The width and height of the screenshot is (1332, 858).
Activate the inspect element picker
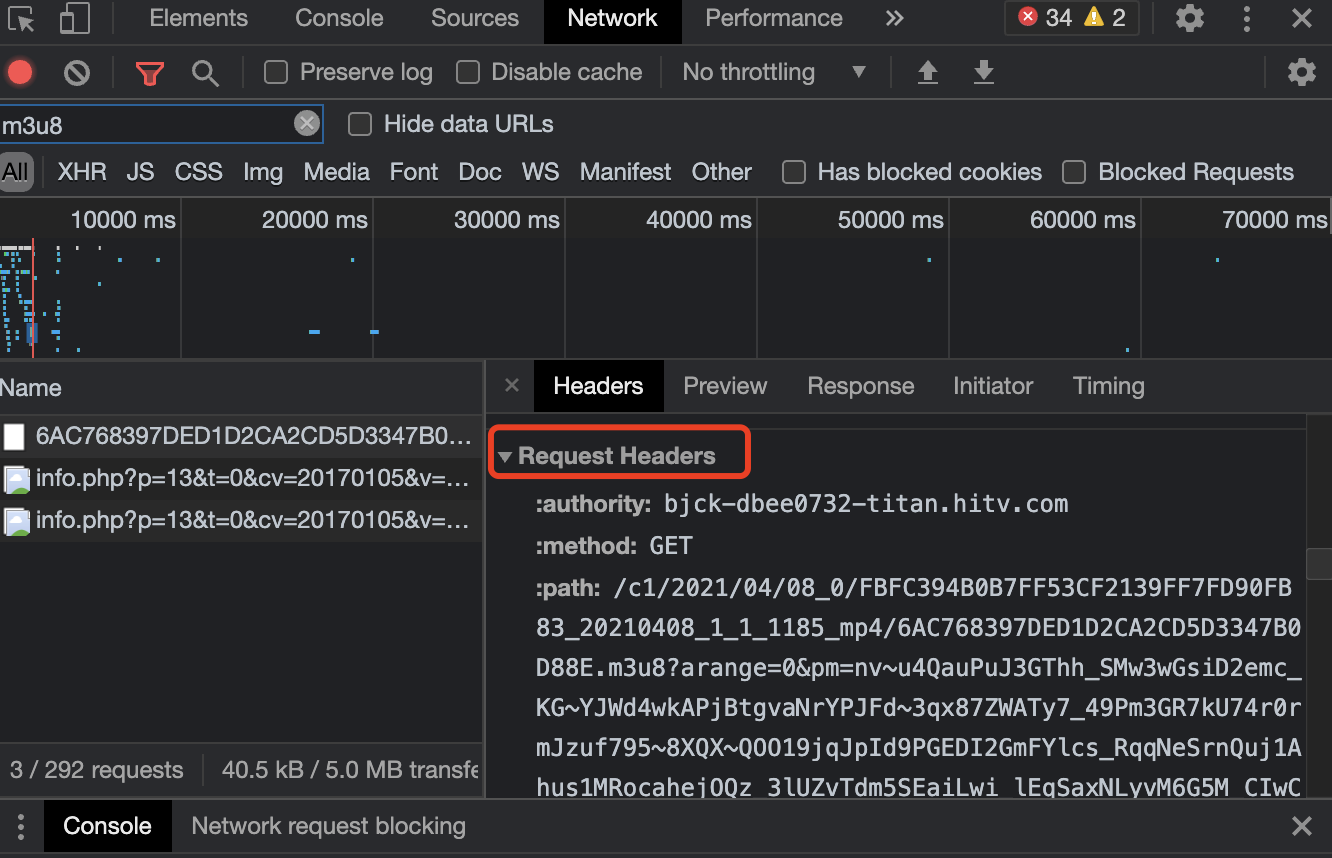tap(21, 18)
